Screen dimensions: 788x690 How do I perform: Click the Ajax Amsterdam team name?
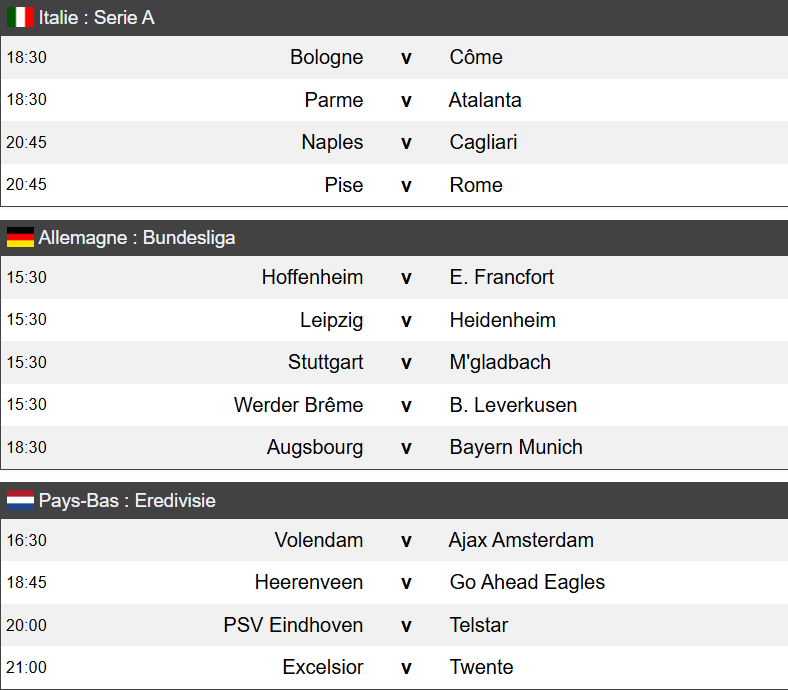521,540
